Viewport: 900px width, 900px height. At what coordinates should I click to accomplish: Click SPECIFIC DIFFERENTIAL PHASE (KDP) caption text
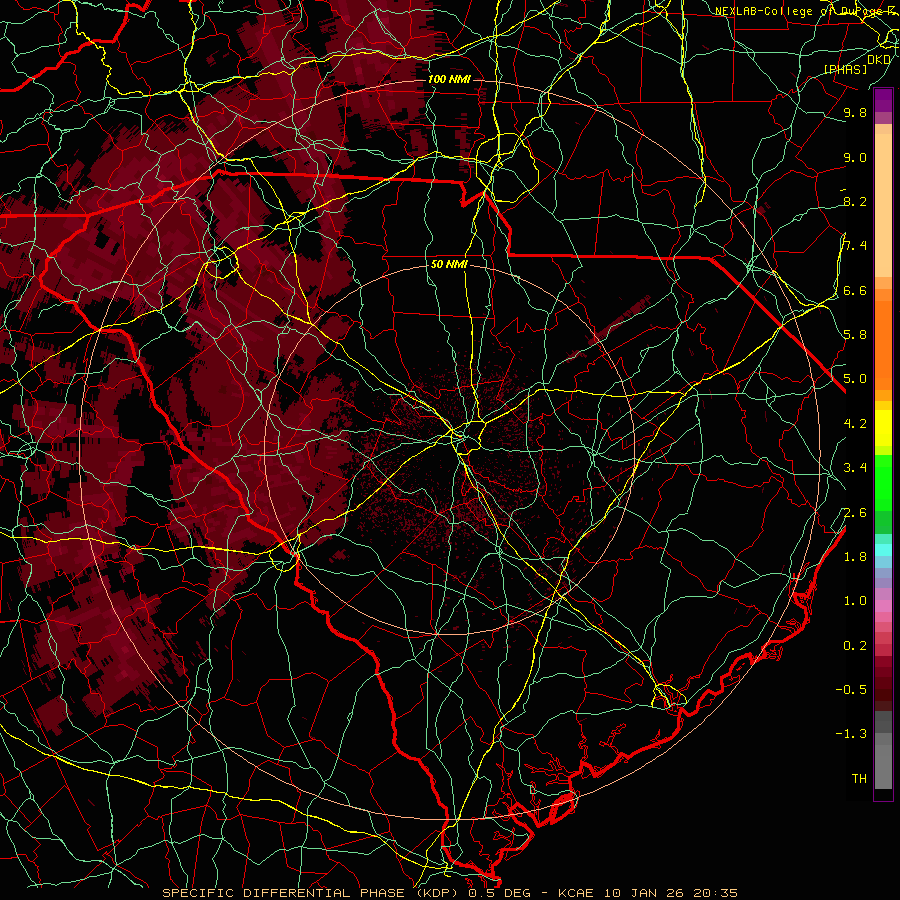(x=313, y=893)
